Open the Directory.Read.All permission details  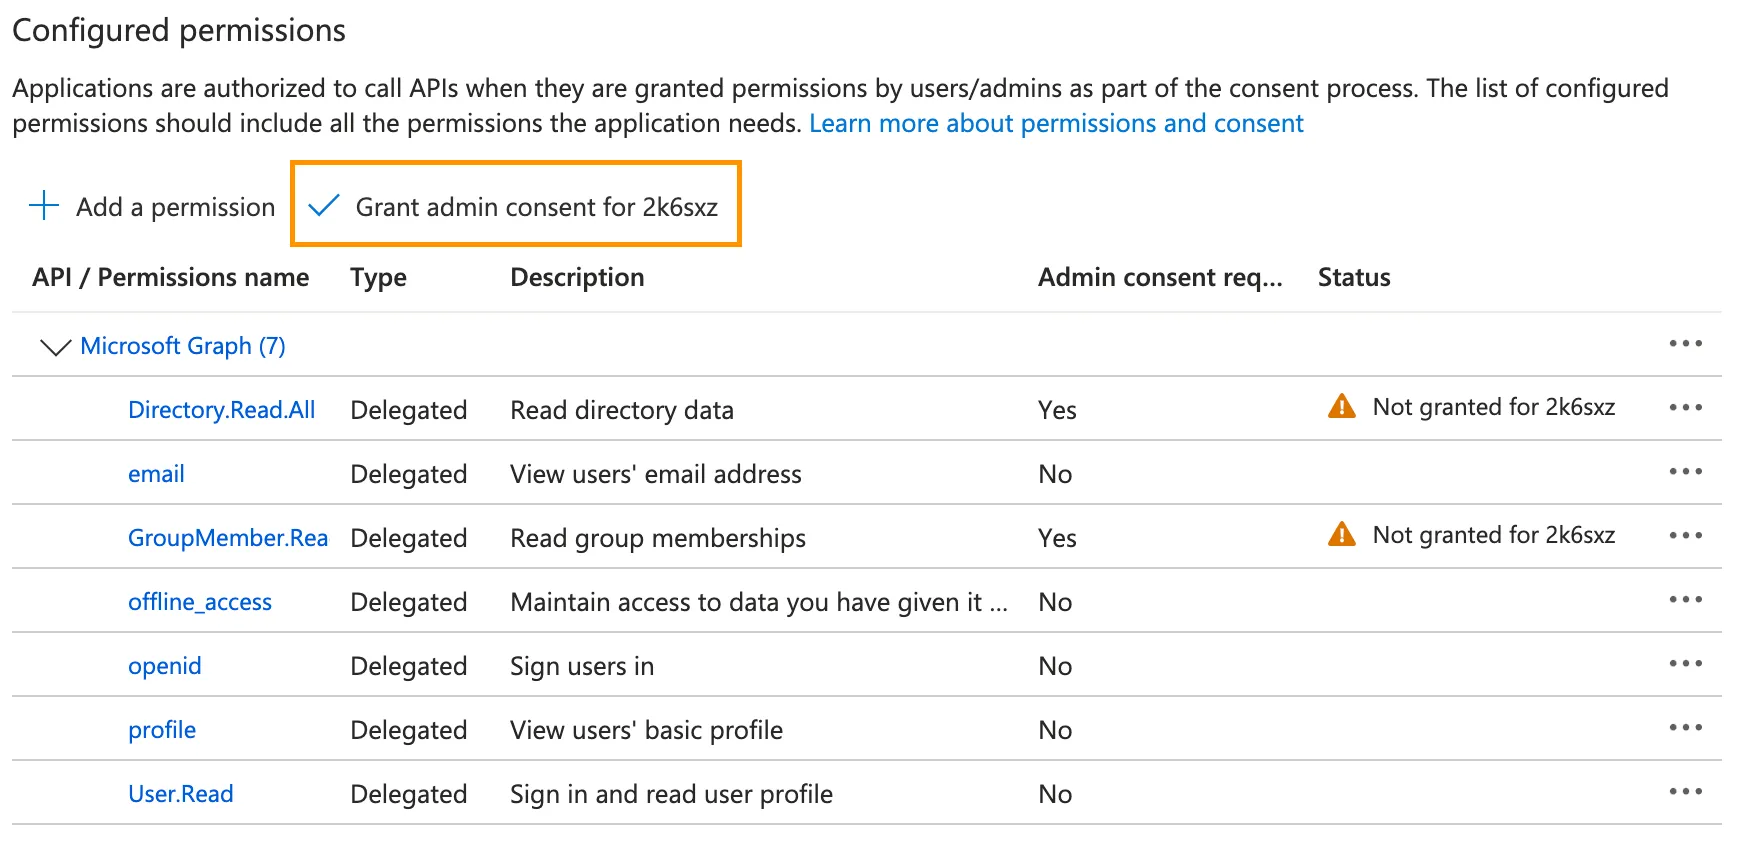(221, 410)
